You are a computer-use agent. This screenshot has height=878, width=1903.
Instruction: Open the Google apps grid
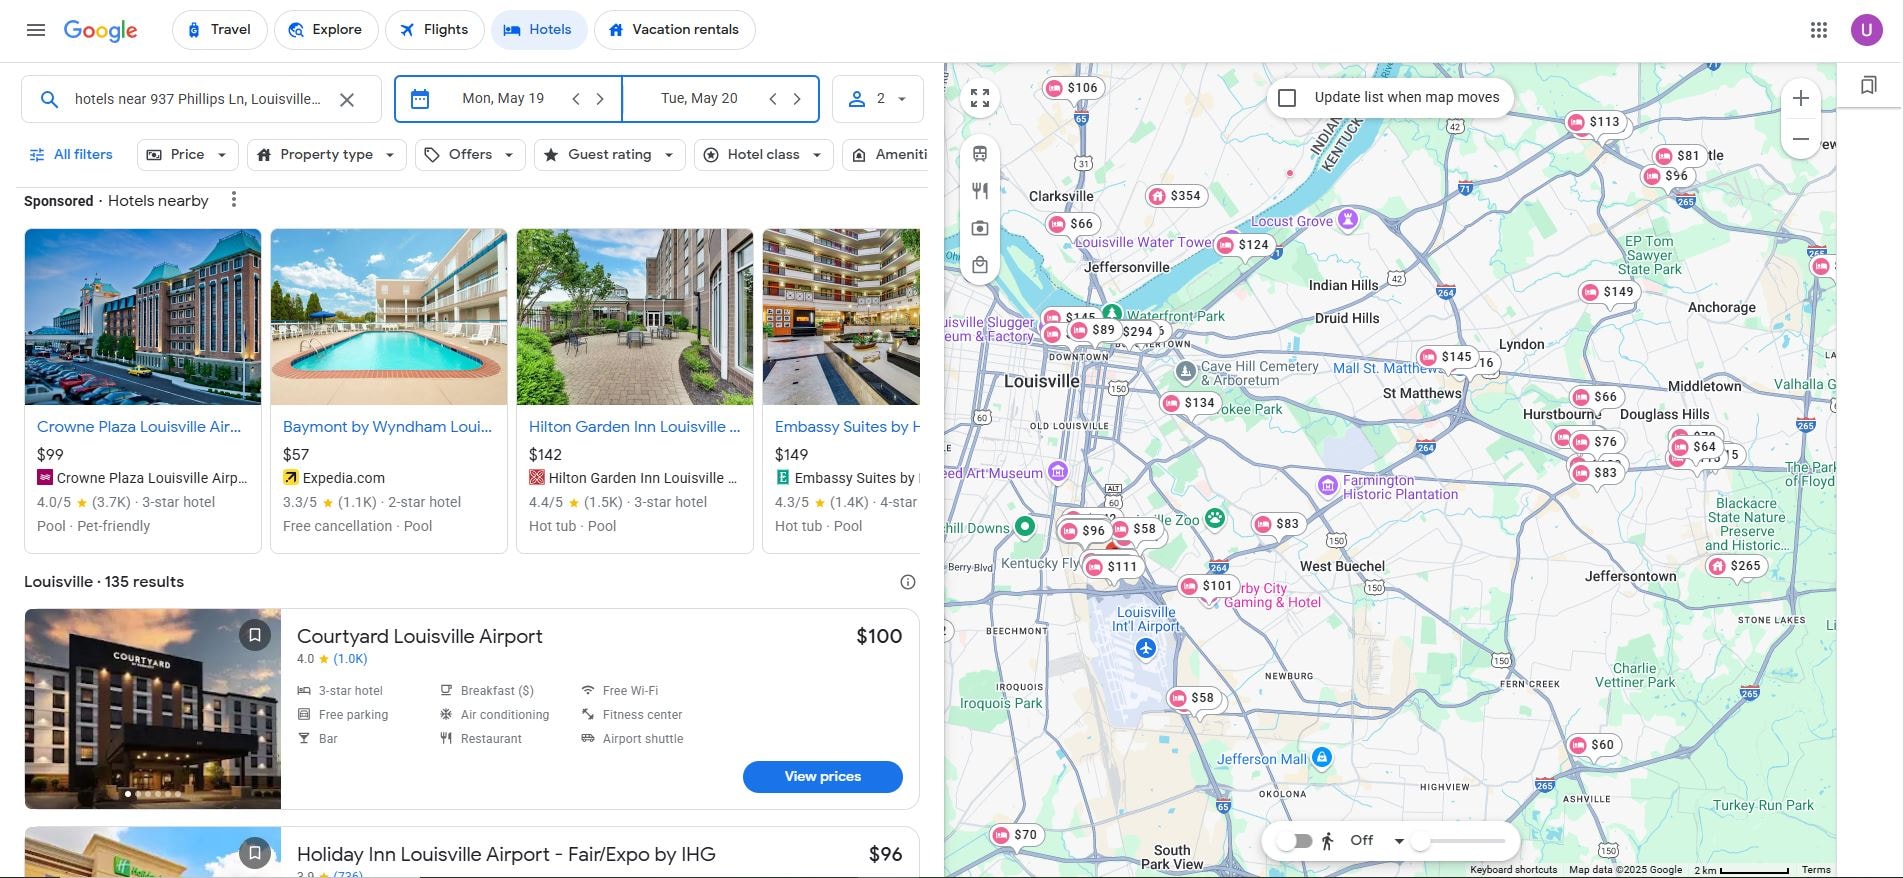click(1819, 30)
